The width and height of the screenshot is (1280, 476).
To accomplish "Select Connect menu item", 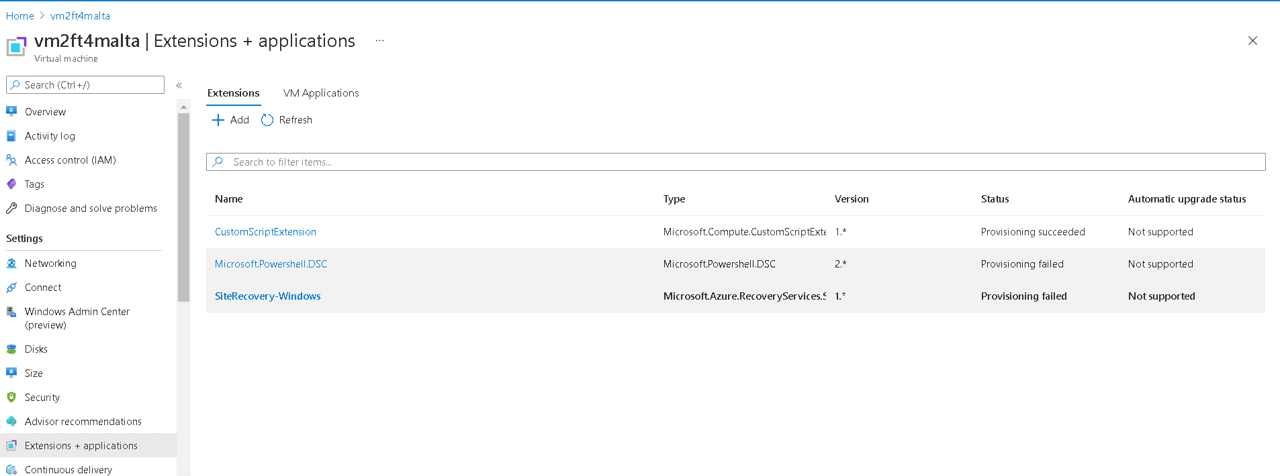I will tap(43, 287).
